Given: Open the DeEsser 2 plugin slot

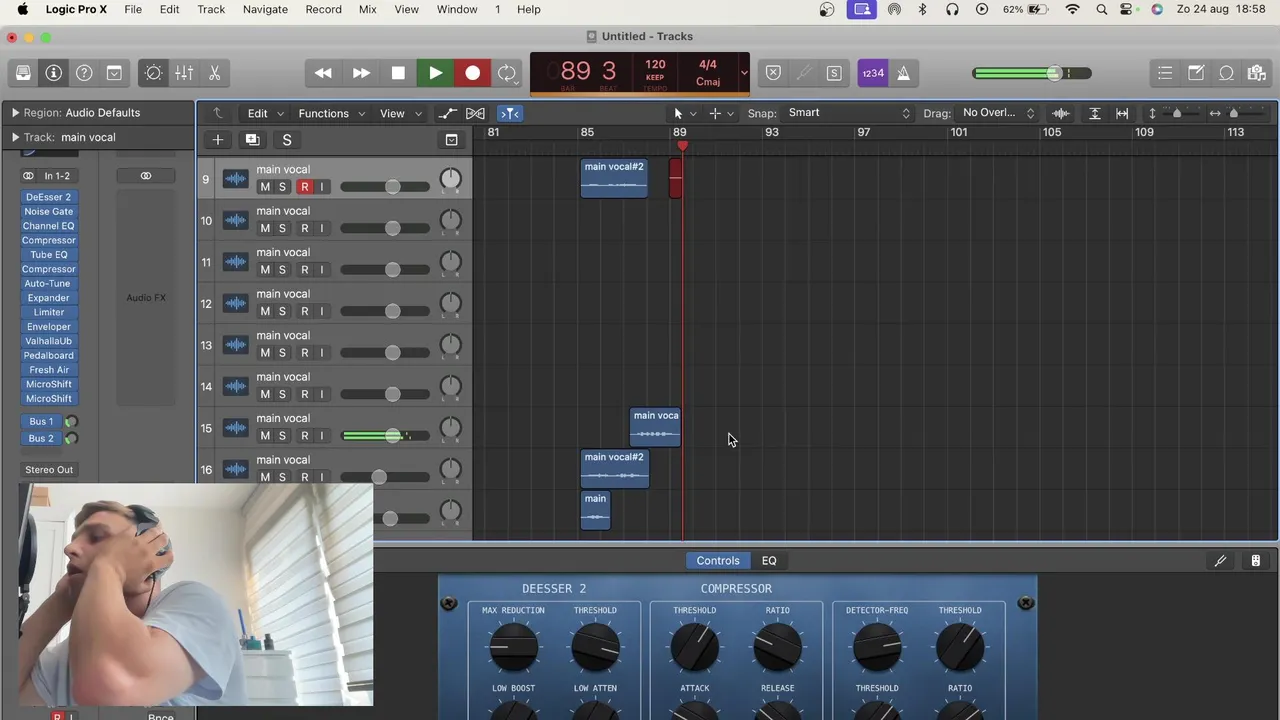Looking at the screenshot, I should tap(48, 197).
